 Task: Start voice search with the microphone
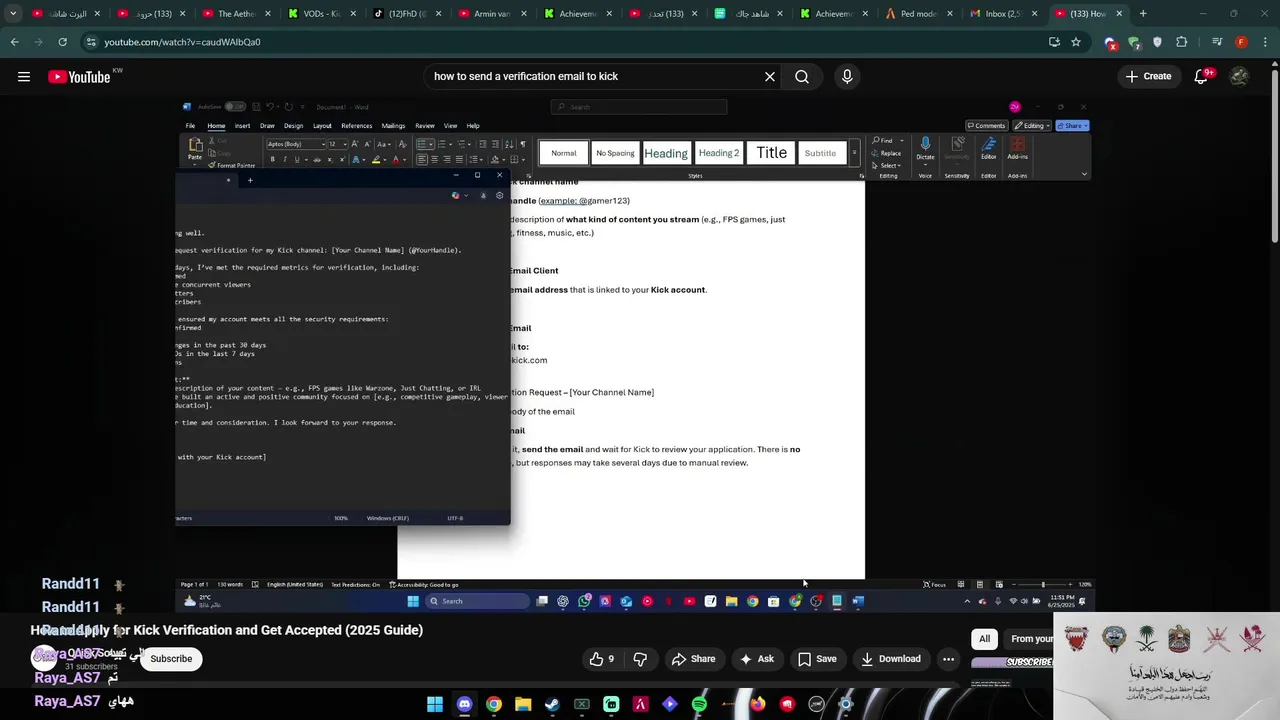click(847, 76)
